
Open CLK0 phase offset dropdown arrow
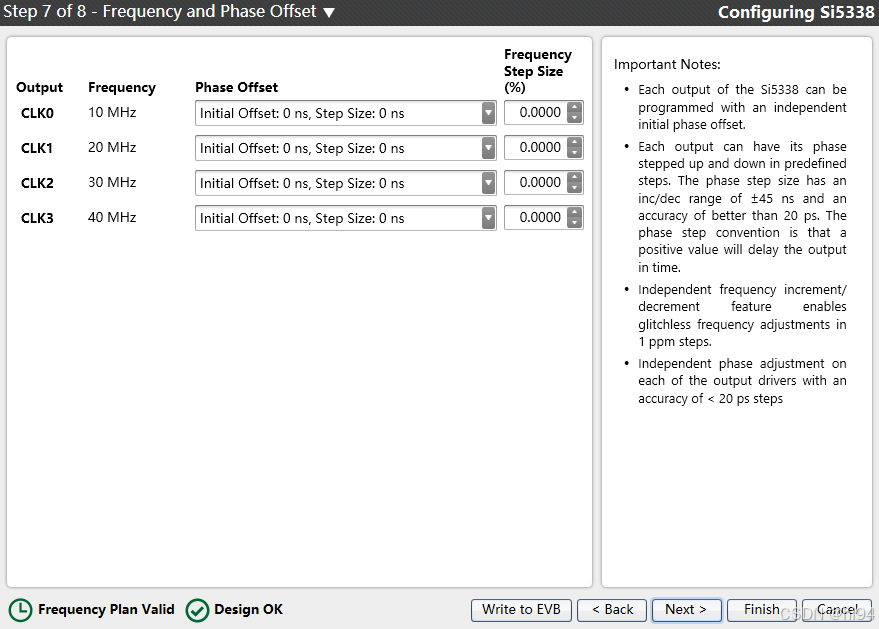click(489, 113)
